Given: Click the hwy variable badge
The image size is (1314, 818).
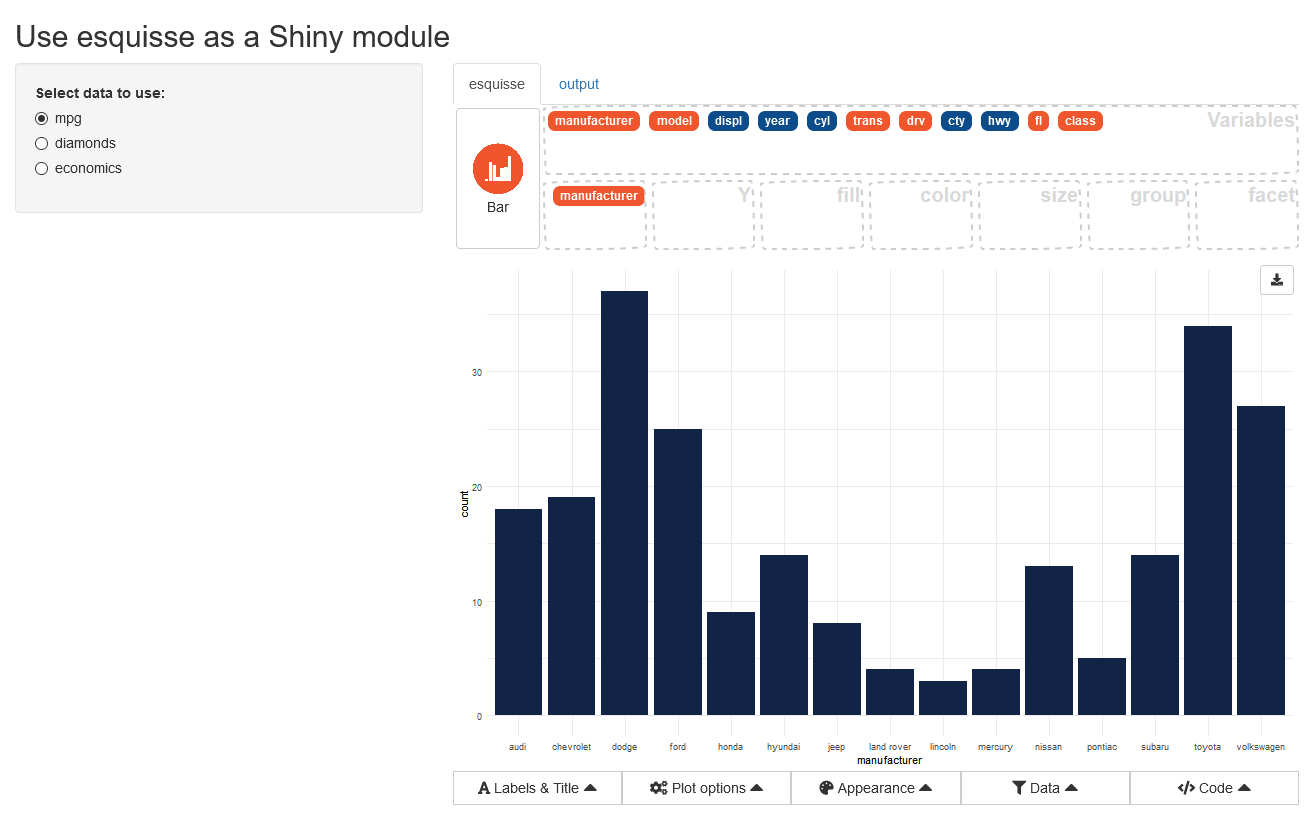Looking at the screenshot, I should (x=999, y=121).
